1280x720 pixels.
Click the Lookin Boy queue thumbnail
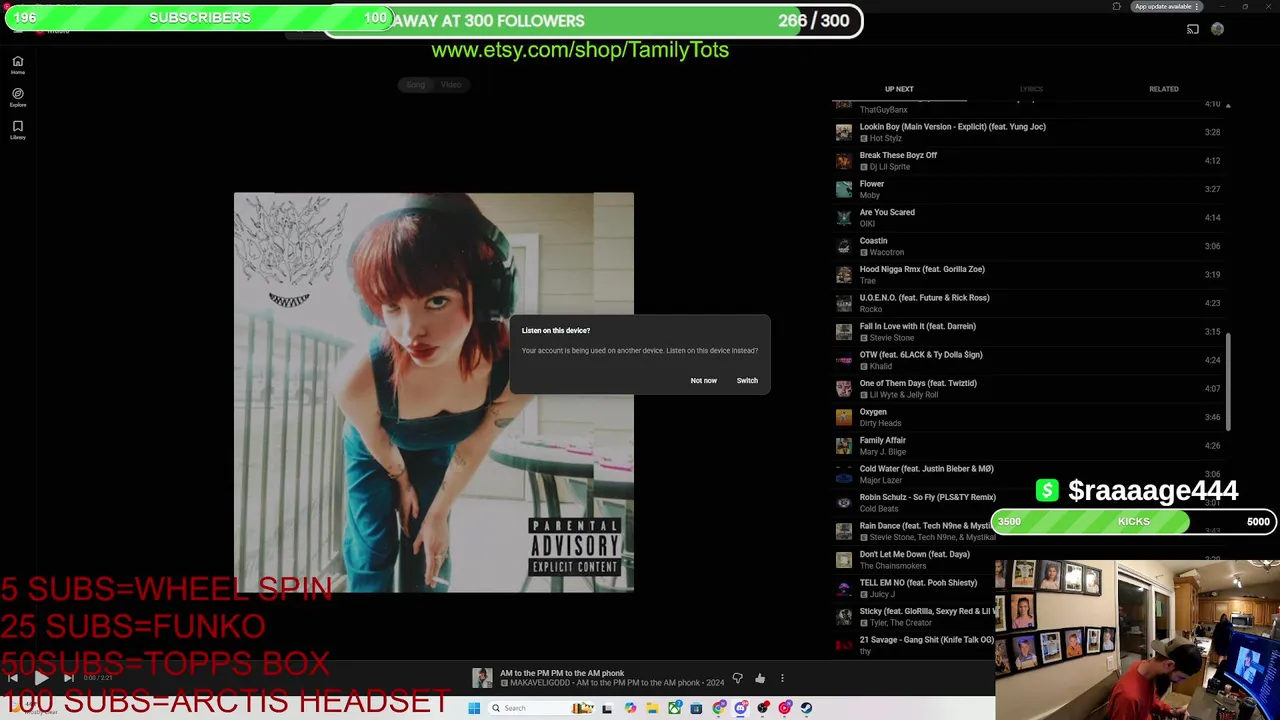[844, 132]
